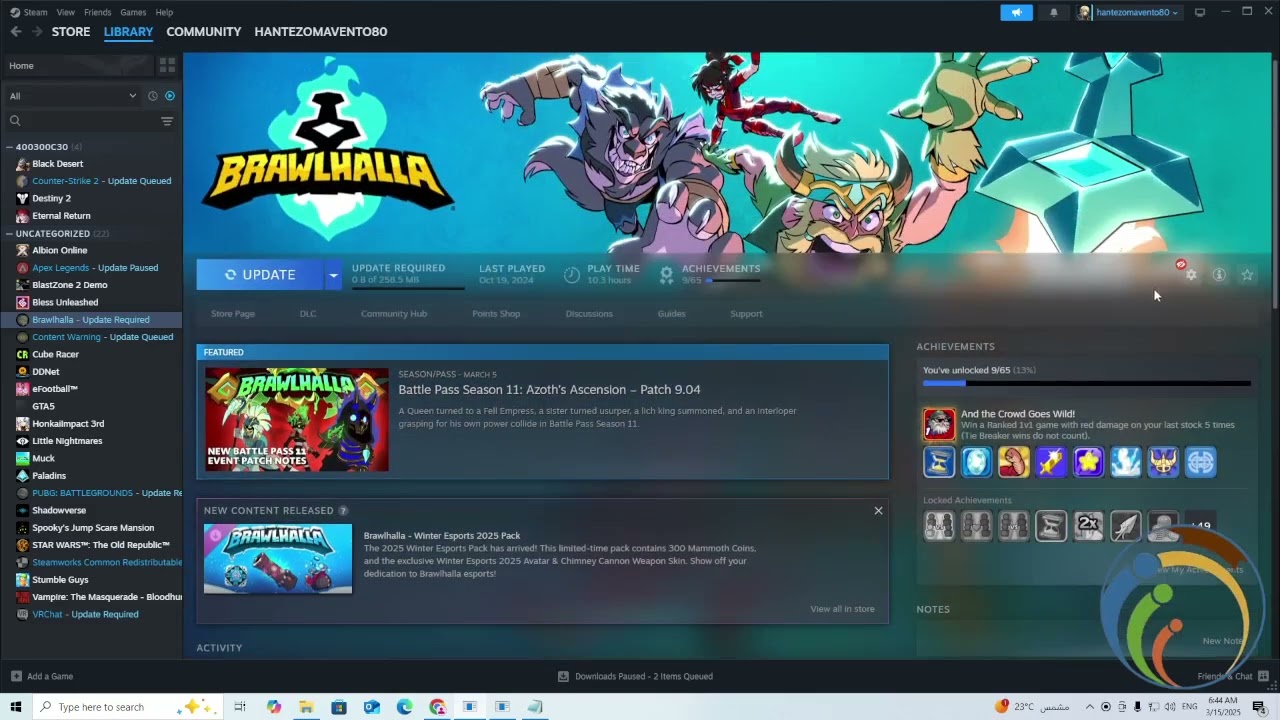Open Brawlhalla Community Hub link
The image size is (1280, 720).
pyautogui.click(x=394, y=314)
